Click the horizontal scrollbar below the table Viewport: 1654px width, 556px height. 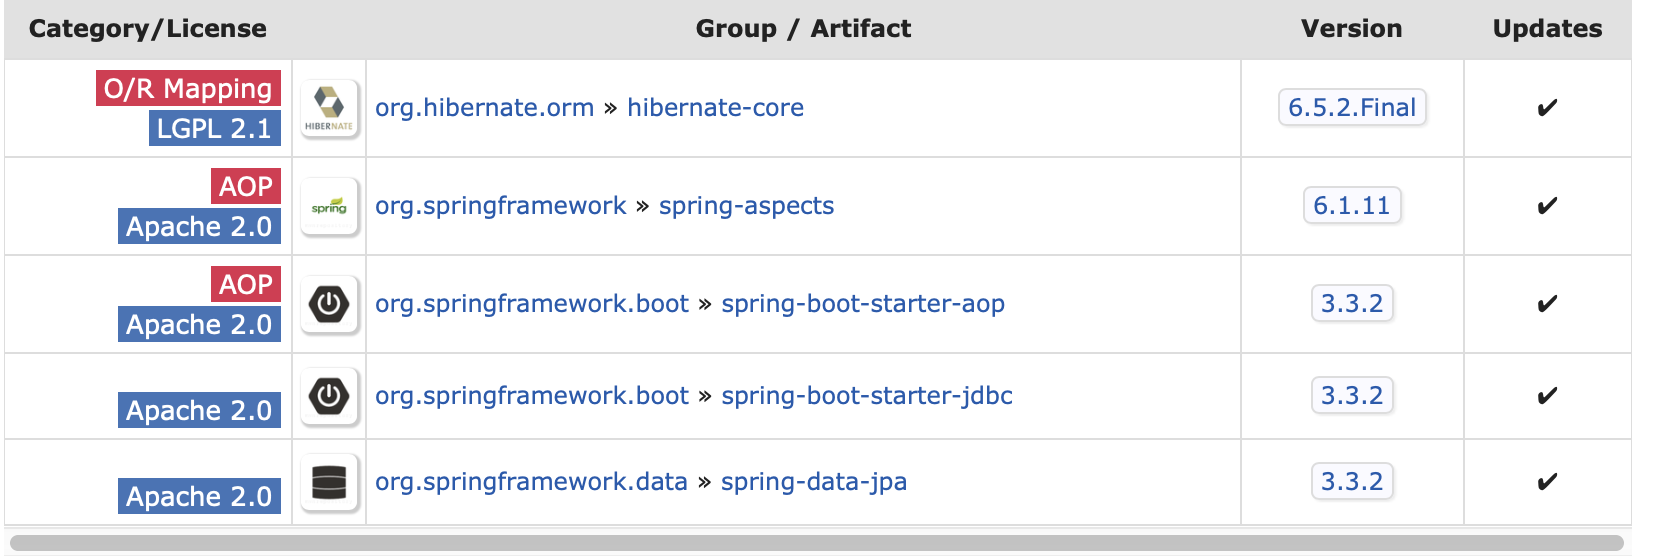816,543
